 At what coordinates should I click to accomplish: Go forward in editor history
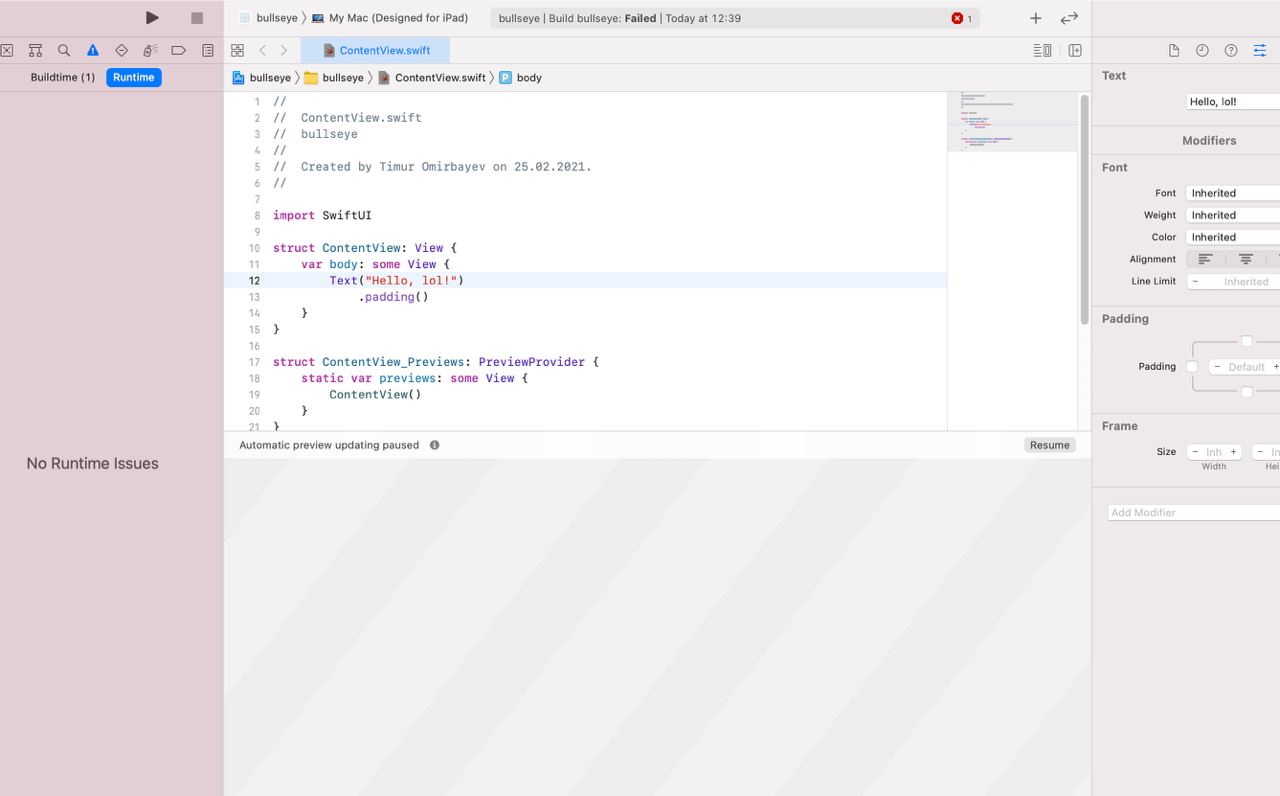click(x=284, y=50)
